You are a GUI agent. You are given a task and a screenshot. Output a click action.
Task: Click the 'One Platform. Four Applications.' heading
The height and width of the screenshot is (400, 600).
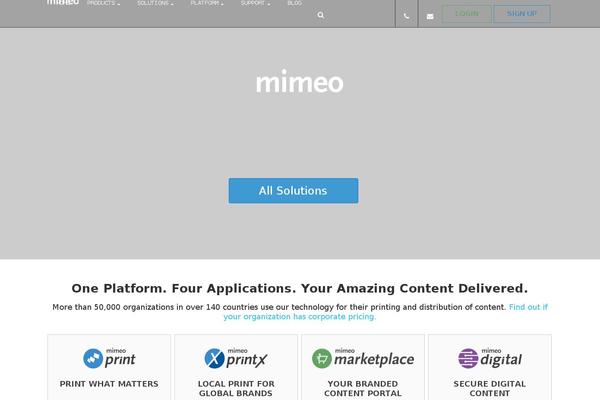coord(300,288)
